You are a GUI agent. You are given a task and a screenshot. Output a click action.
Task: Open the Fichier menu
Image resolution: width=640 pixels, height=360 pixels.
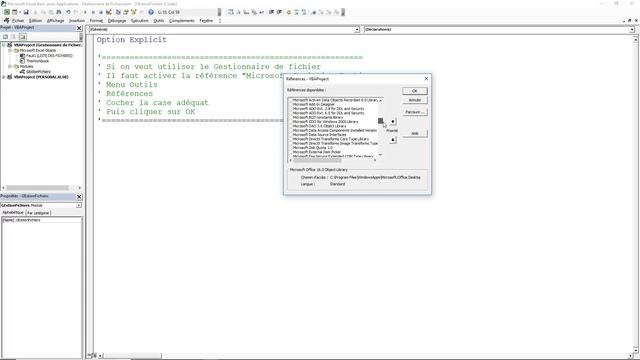point(18,20)
